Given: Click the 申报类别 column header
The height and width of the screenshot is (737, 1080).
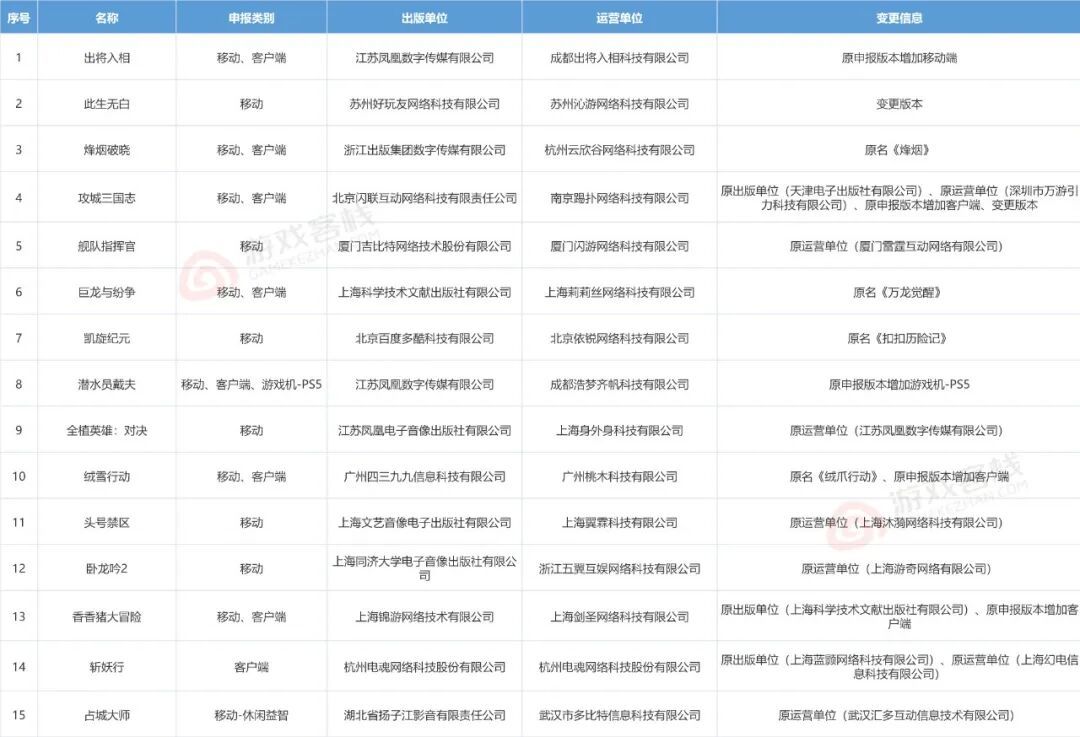Looking at the screenshot, I should coord(251,18).
